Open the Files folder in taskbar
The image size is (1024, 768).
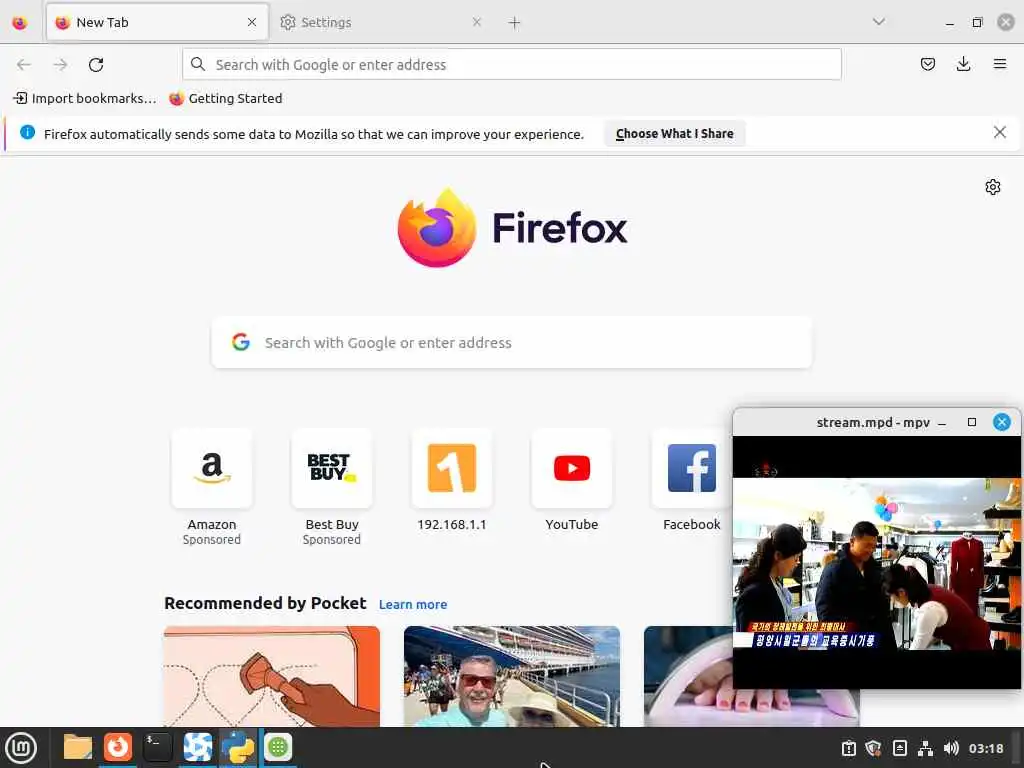coord(78,747)
